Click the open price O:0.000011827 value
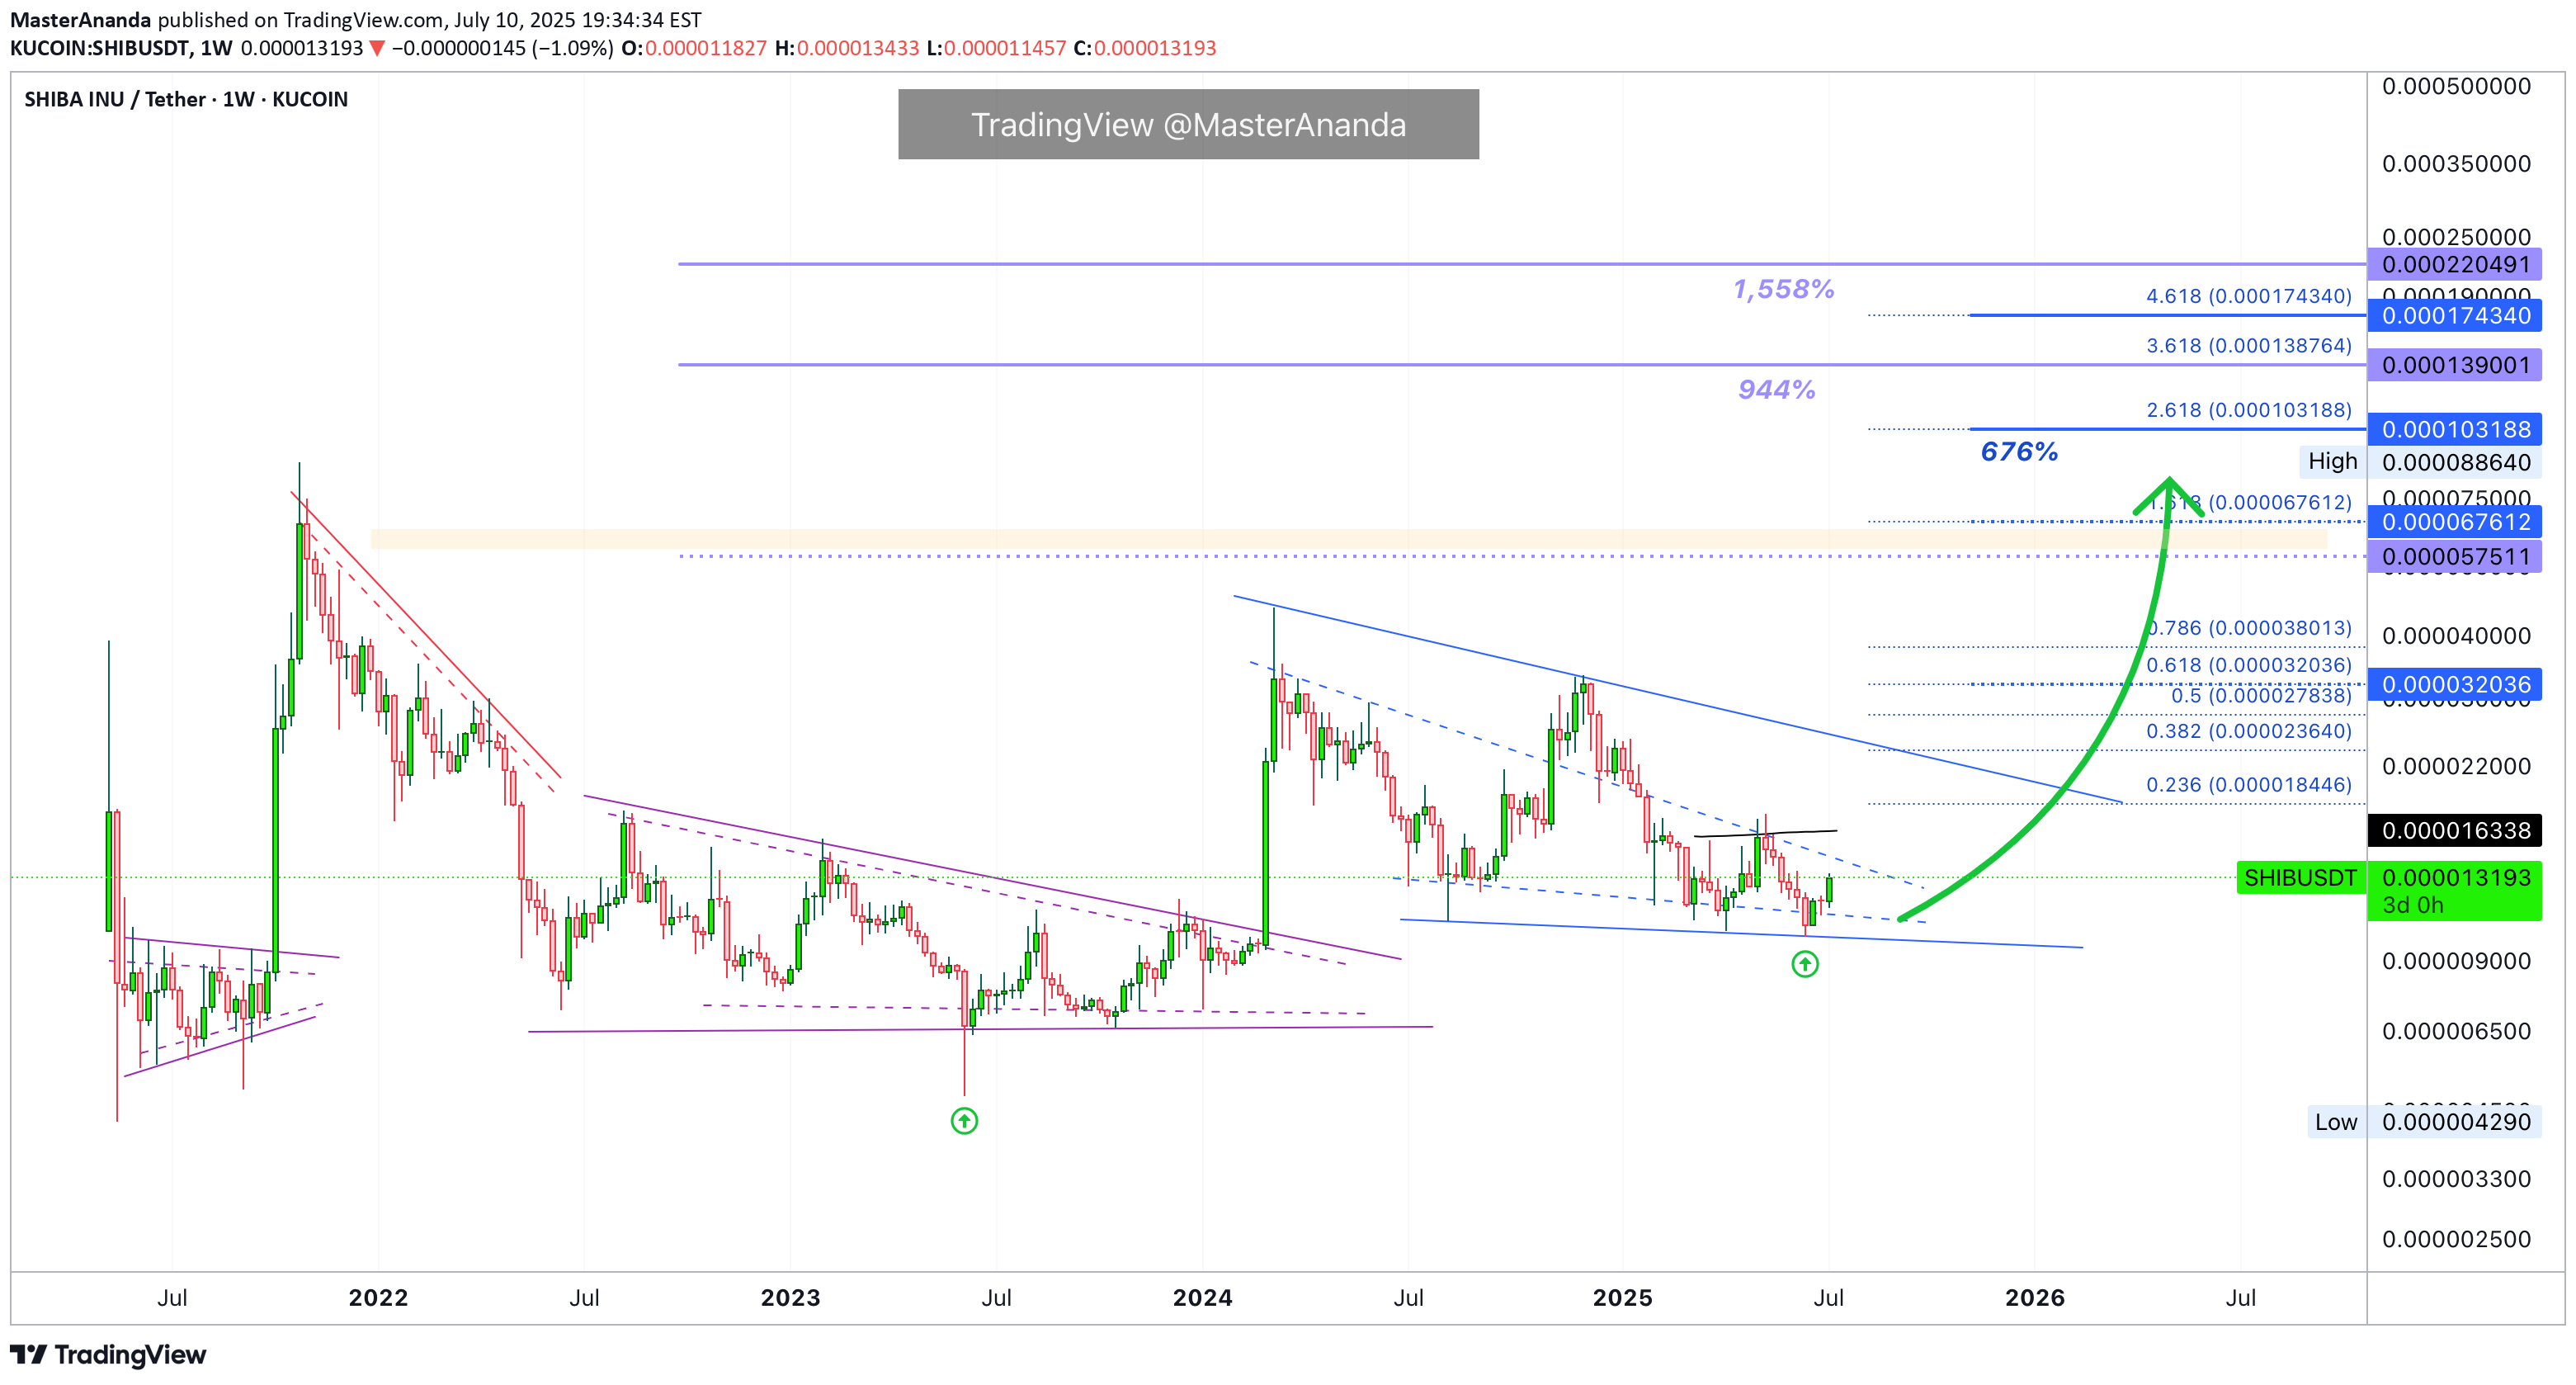Viewport: 2576px width, 1385px height. tap(694, 48)
